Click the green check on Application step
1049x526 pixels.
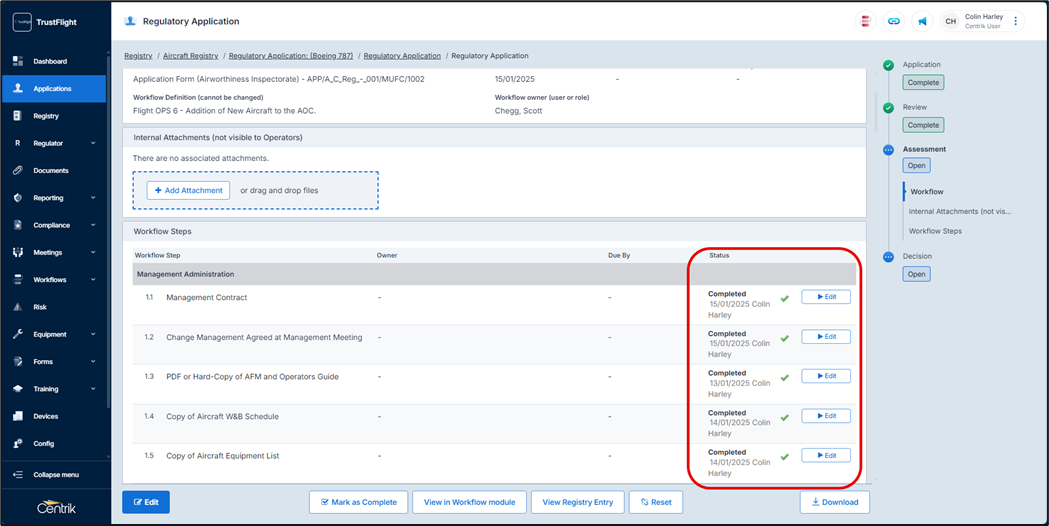[888, 65]
